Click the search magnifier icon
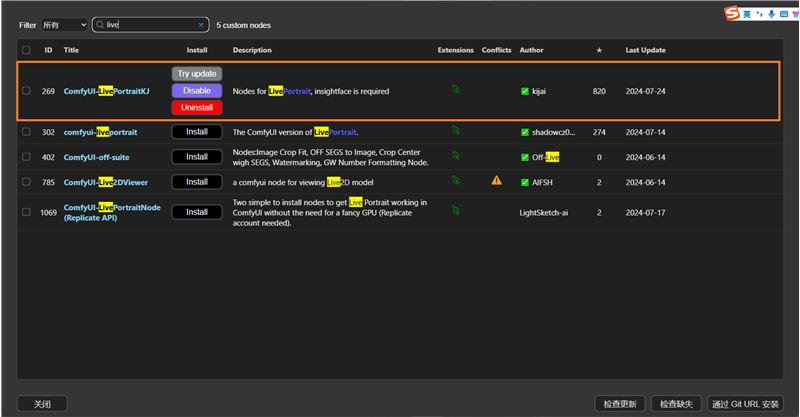 (x=100, y=24)
